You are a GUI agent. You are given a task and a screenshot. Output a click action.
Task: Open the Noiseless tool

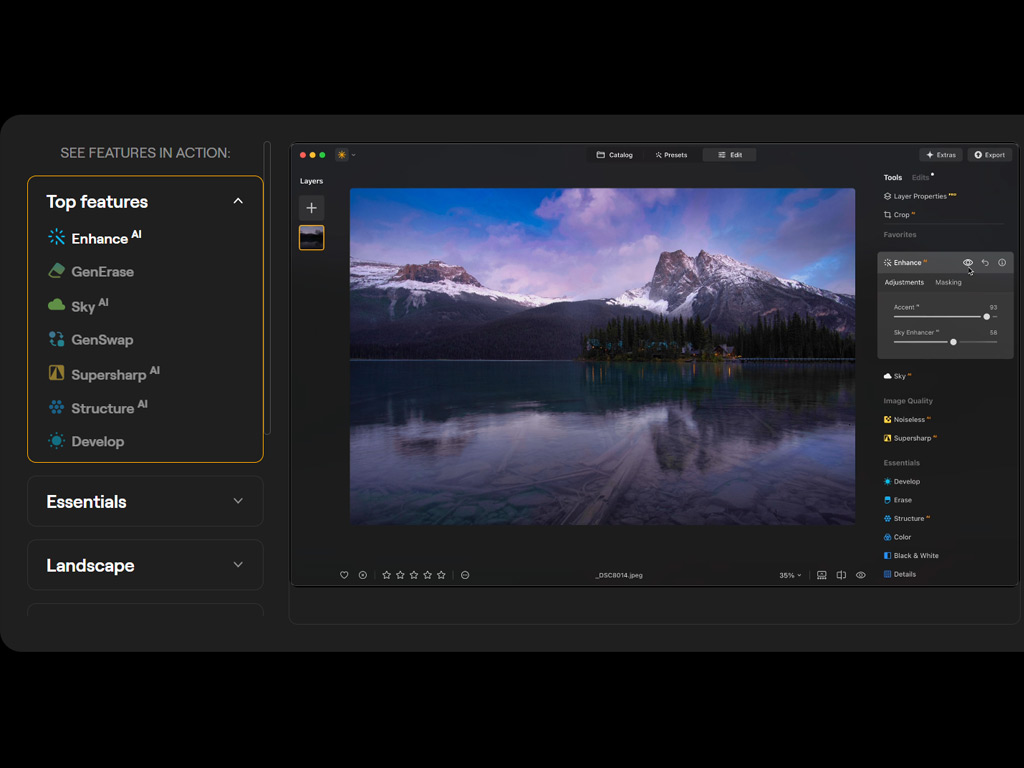(909, 420)
